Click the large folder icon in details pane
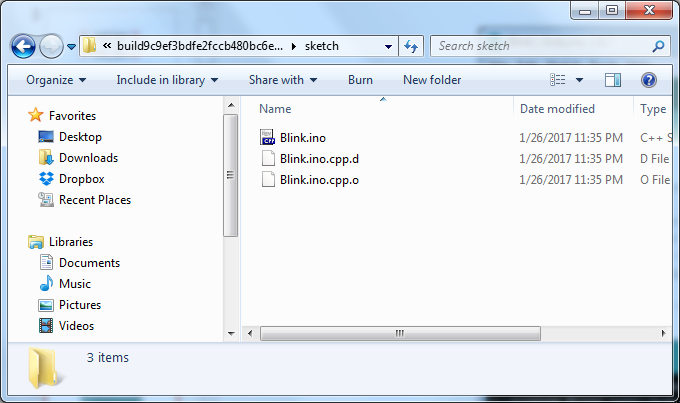The height and width of the screenshot is (403, 680). point(44,367)
